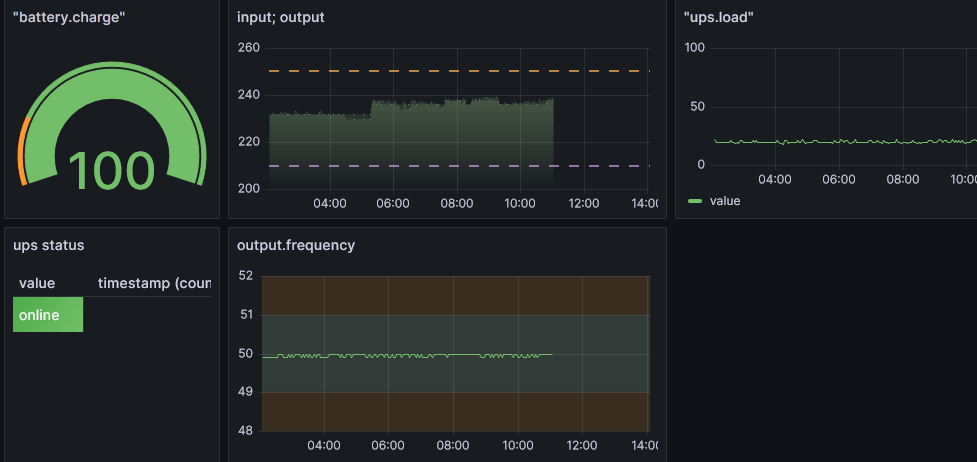Click the 08:00 label in output.frequency chart
This screenshot has width=977, height=462.
[453, 445]
